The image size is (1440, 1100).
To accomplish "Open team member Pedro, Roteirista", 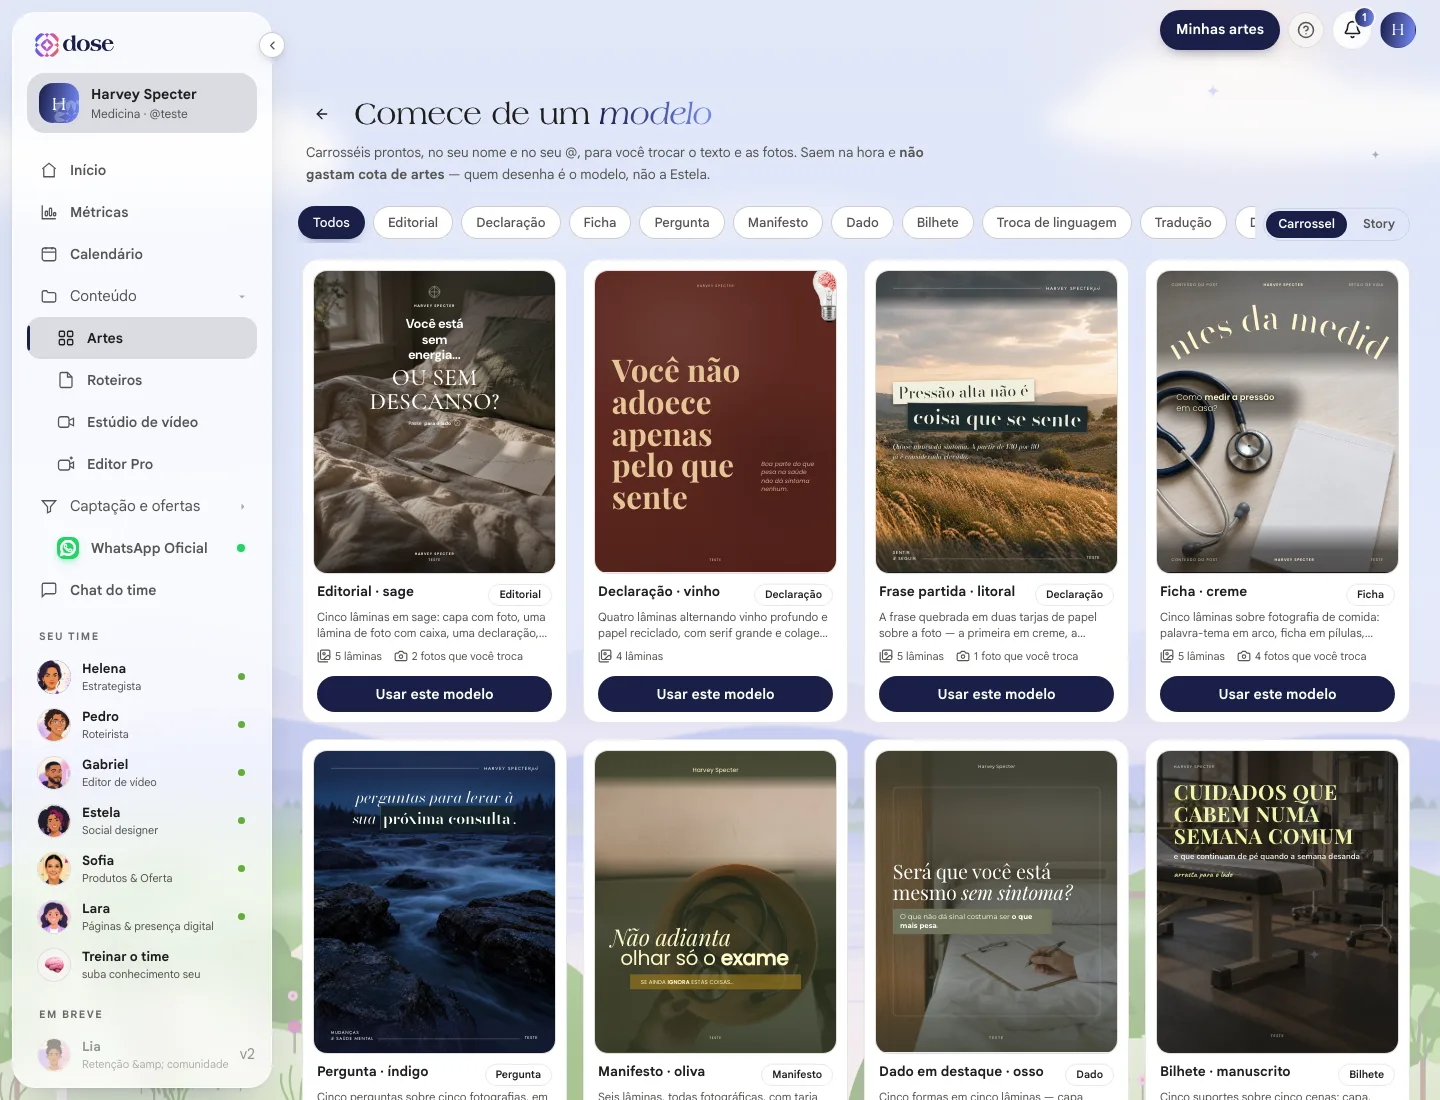I will pos(142,725).
